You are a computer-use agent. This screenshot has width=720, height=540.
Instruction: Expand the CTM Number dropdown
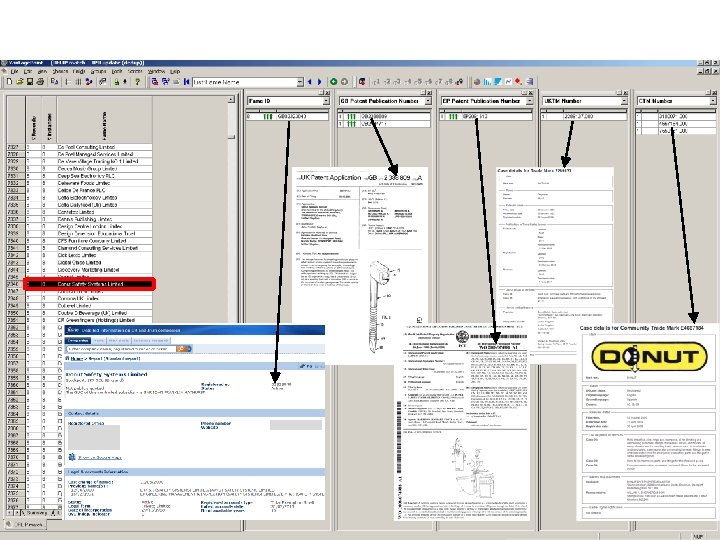pos(713,101)
